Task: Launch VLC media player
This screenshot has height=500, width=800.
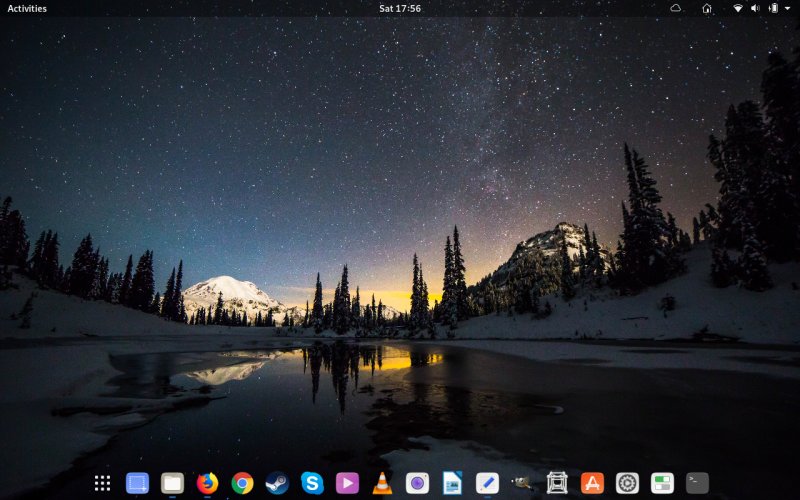Action: coord(382,483)
